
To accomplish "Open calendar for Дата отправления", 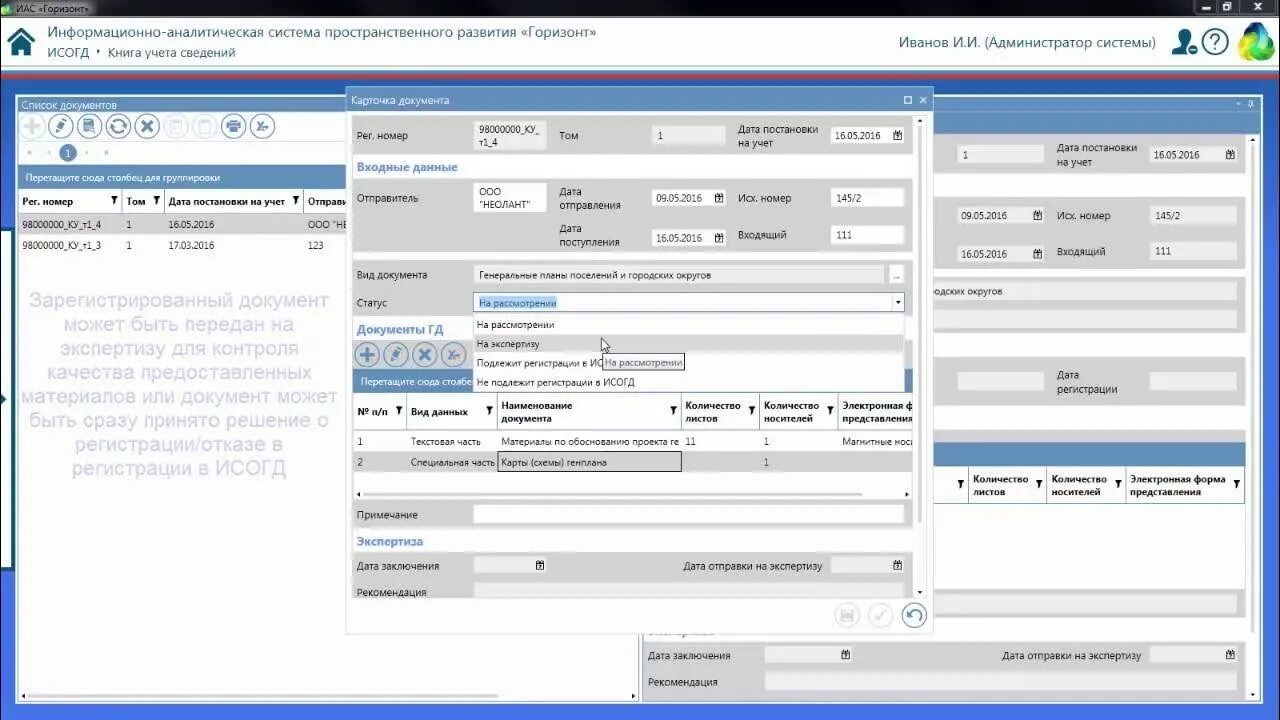I will click(x=718, y=198).
